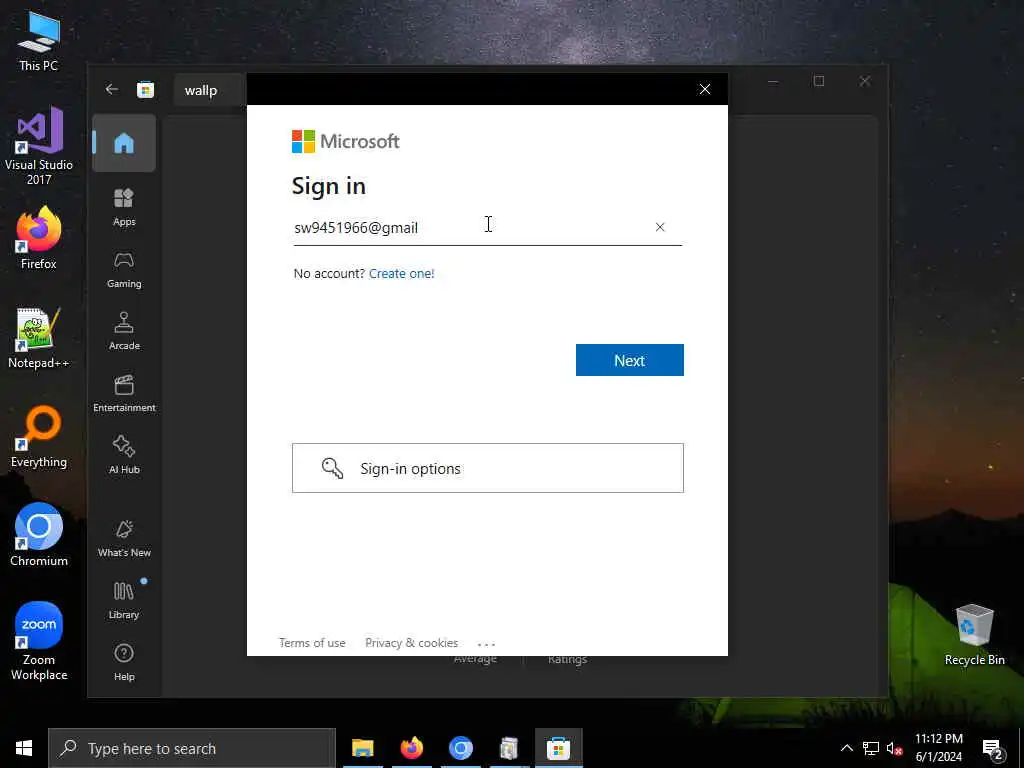The width and height of the screenshot is (1024, 768).
Task: Click the Store search box containing 'wallp'
Action: [x=210, y=90]
